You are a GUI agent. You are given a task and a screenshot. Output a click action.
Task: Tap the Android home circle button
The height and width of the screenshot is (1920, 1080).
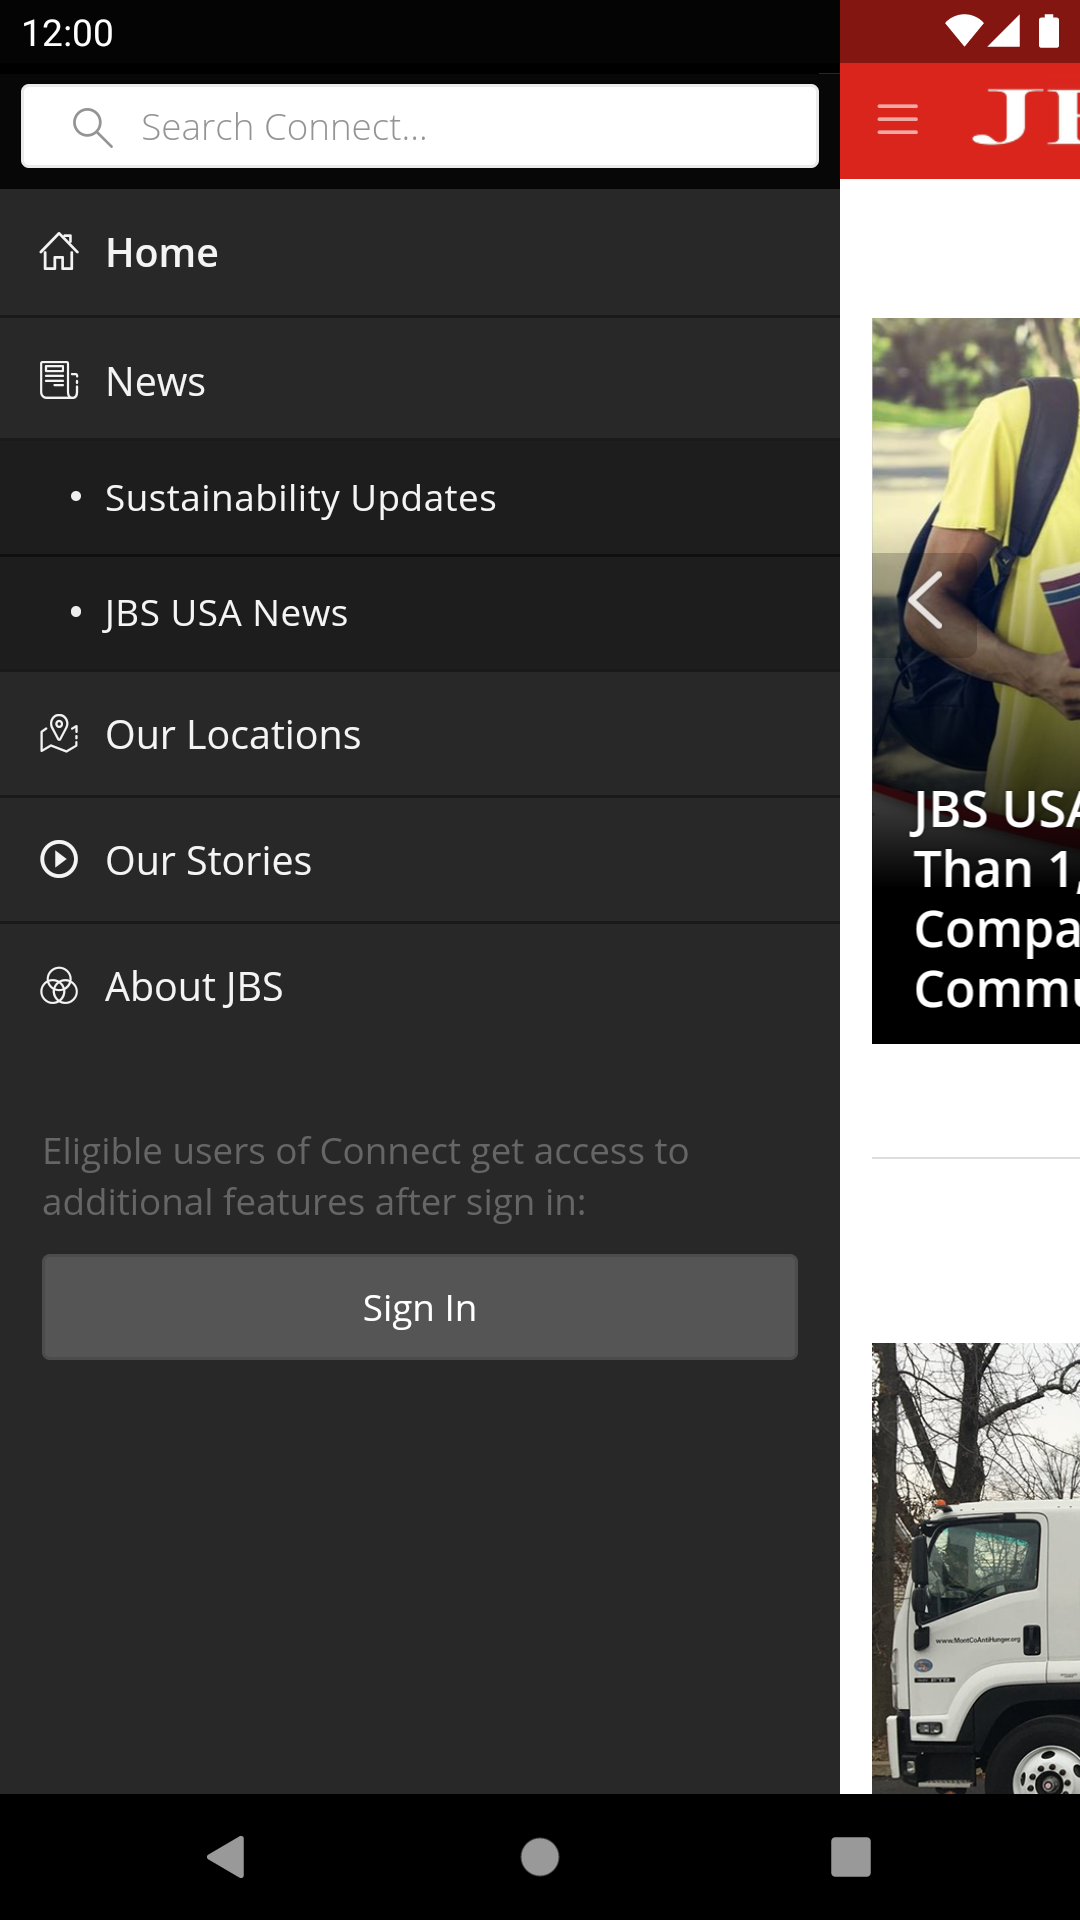540,1857
